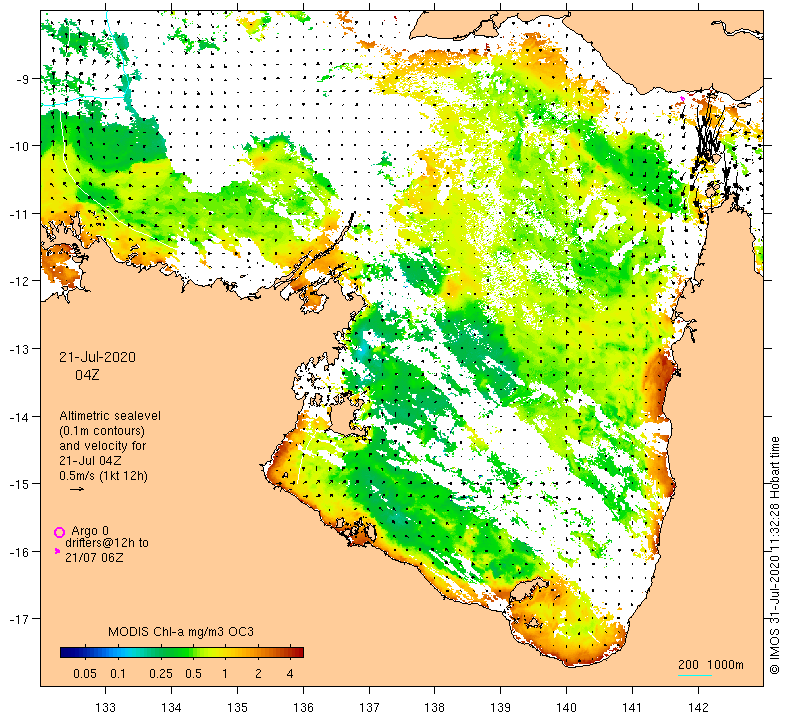Click the magenta drifter marker near Torres Strait
The image size is (792, 716).
682,98
